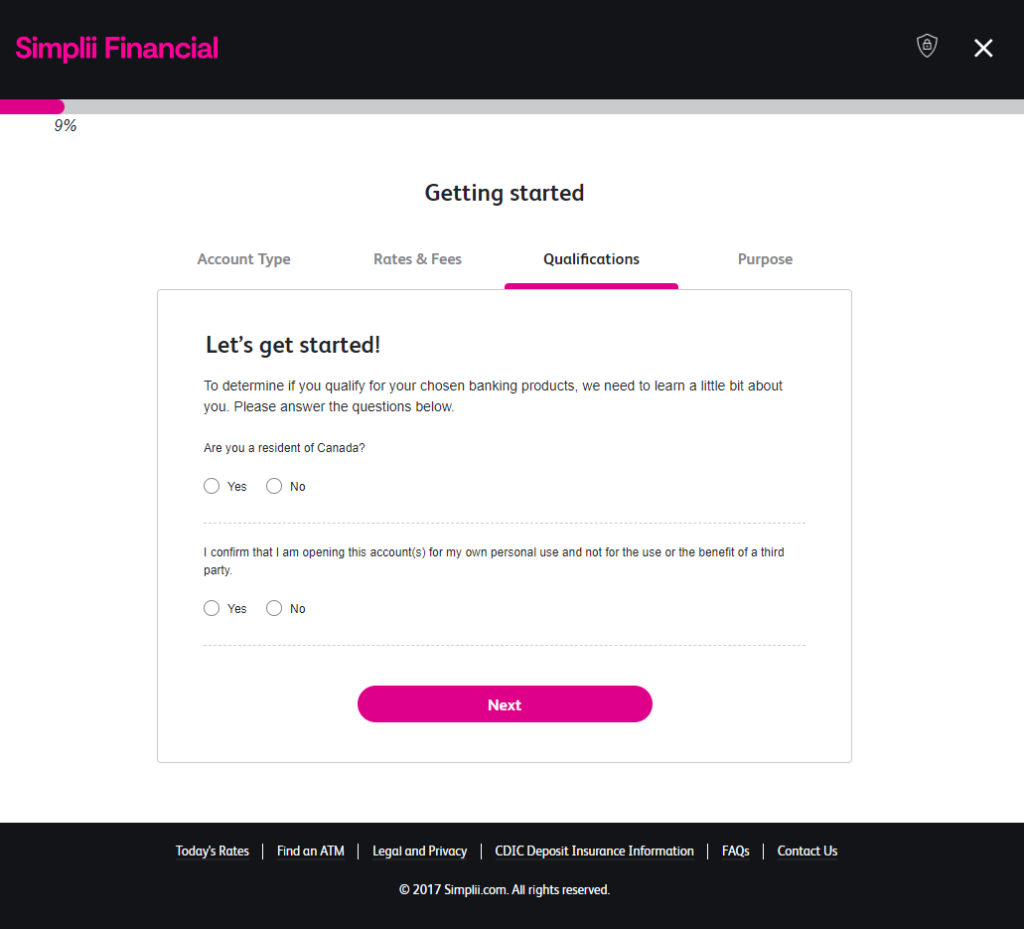Go to the Purpose tab
Viewport: 1024px width, 929px height.
point(765,259)
